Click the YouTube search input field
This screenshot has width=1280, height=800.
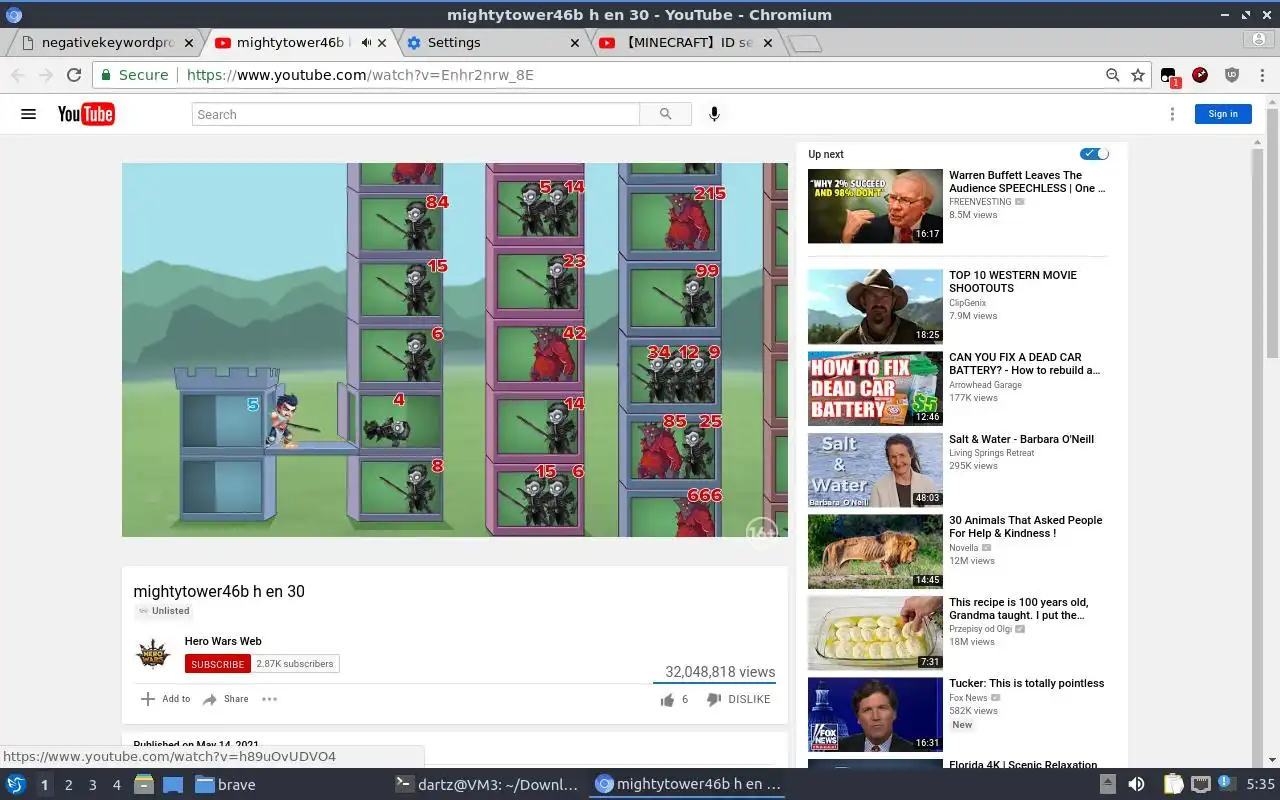point(416,114)
